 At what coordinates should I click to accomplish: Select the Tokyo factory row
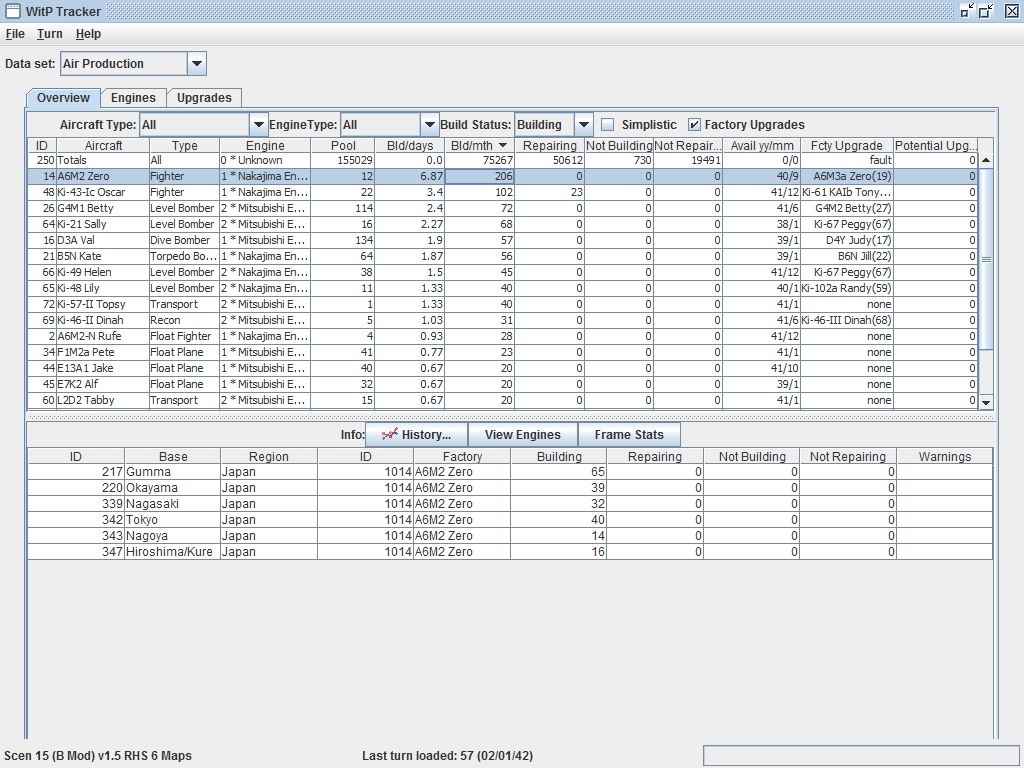point(510,520)
